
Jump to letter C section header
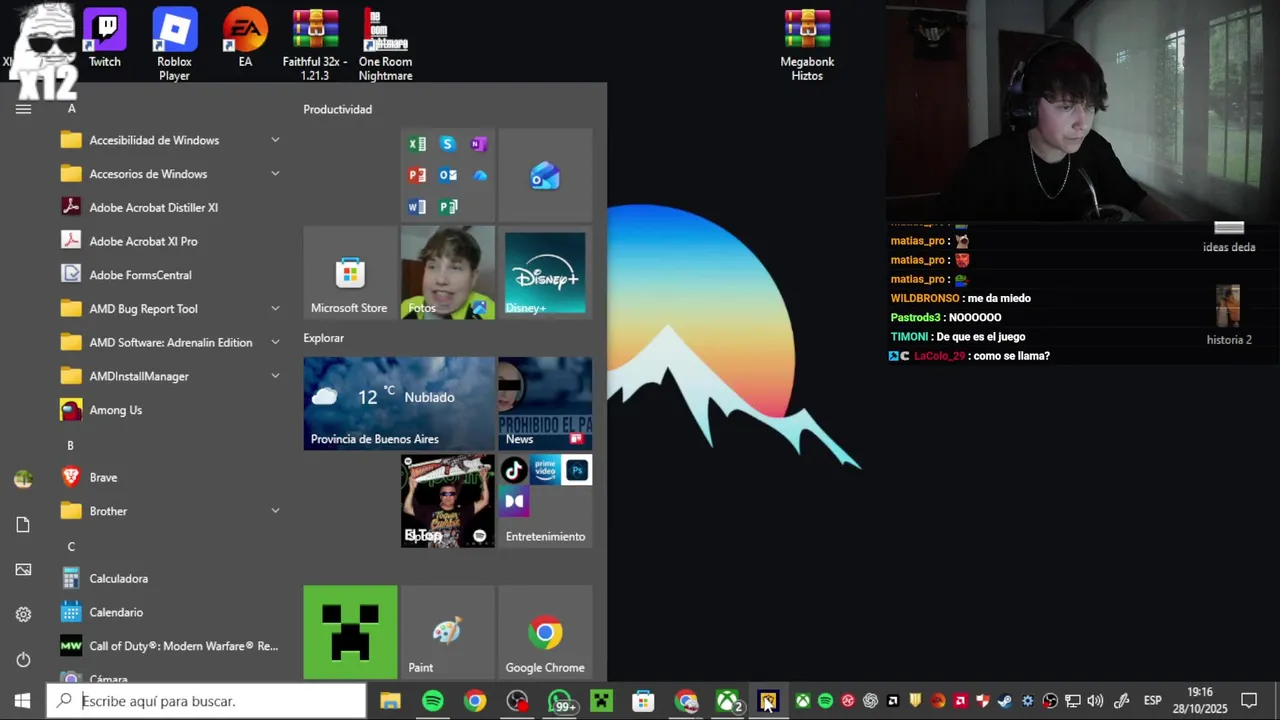71,546
